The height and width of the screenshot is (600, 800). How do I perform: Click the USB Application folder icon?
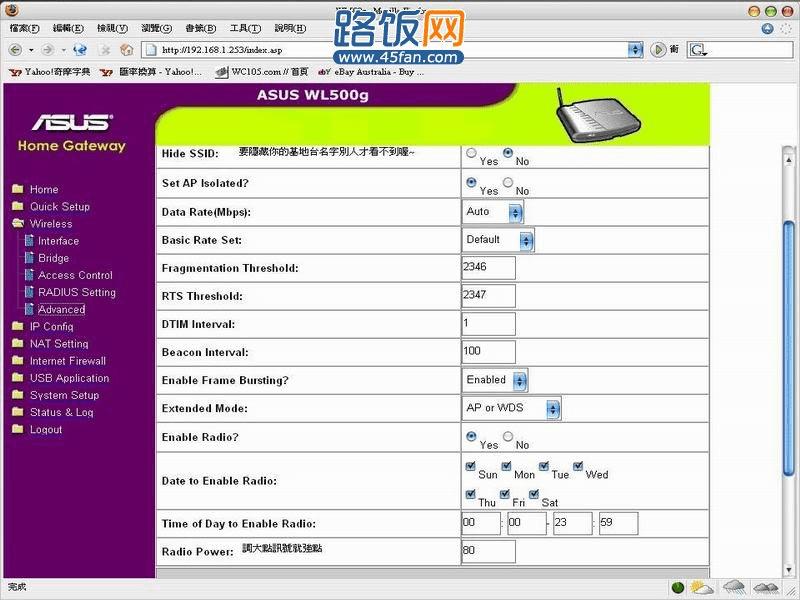[x=18, y=378]
